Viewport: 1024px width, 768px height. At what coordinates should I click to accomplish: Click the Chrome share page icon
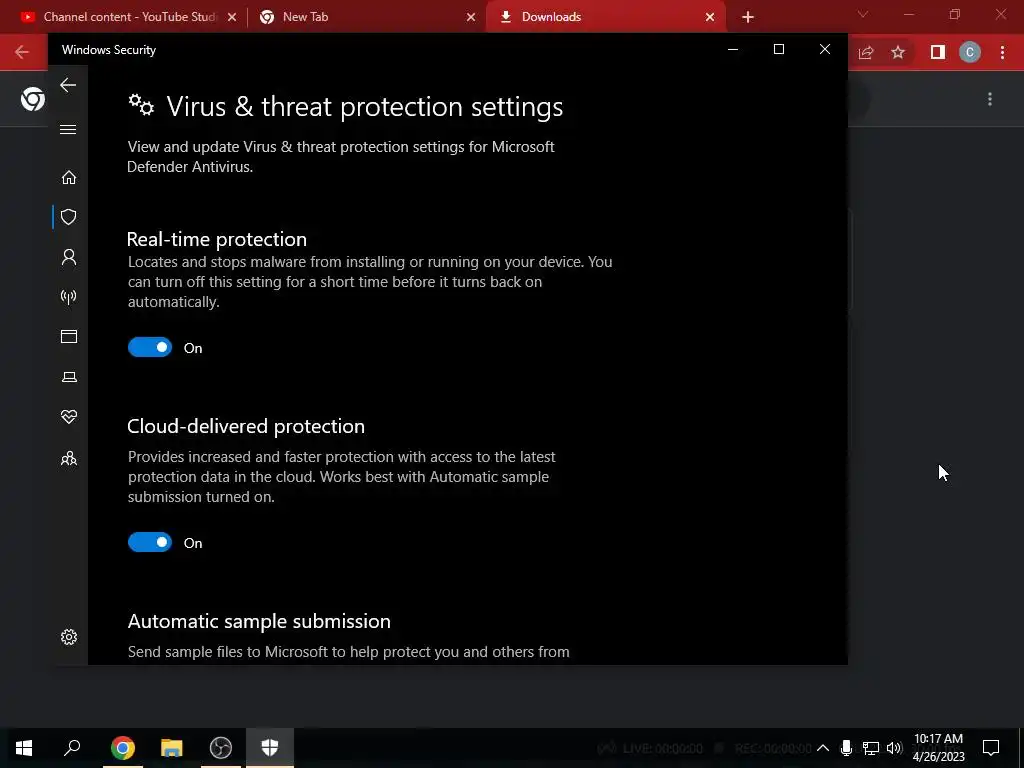click(x=866, y=52)
